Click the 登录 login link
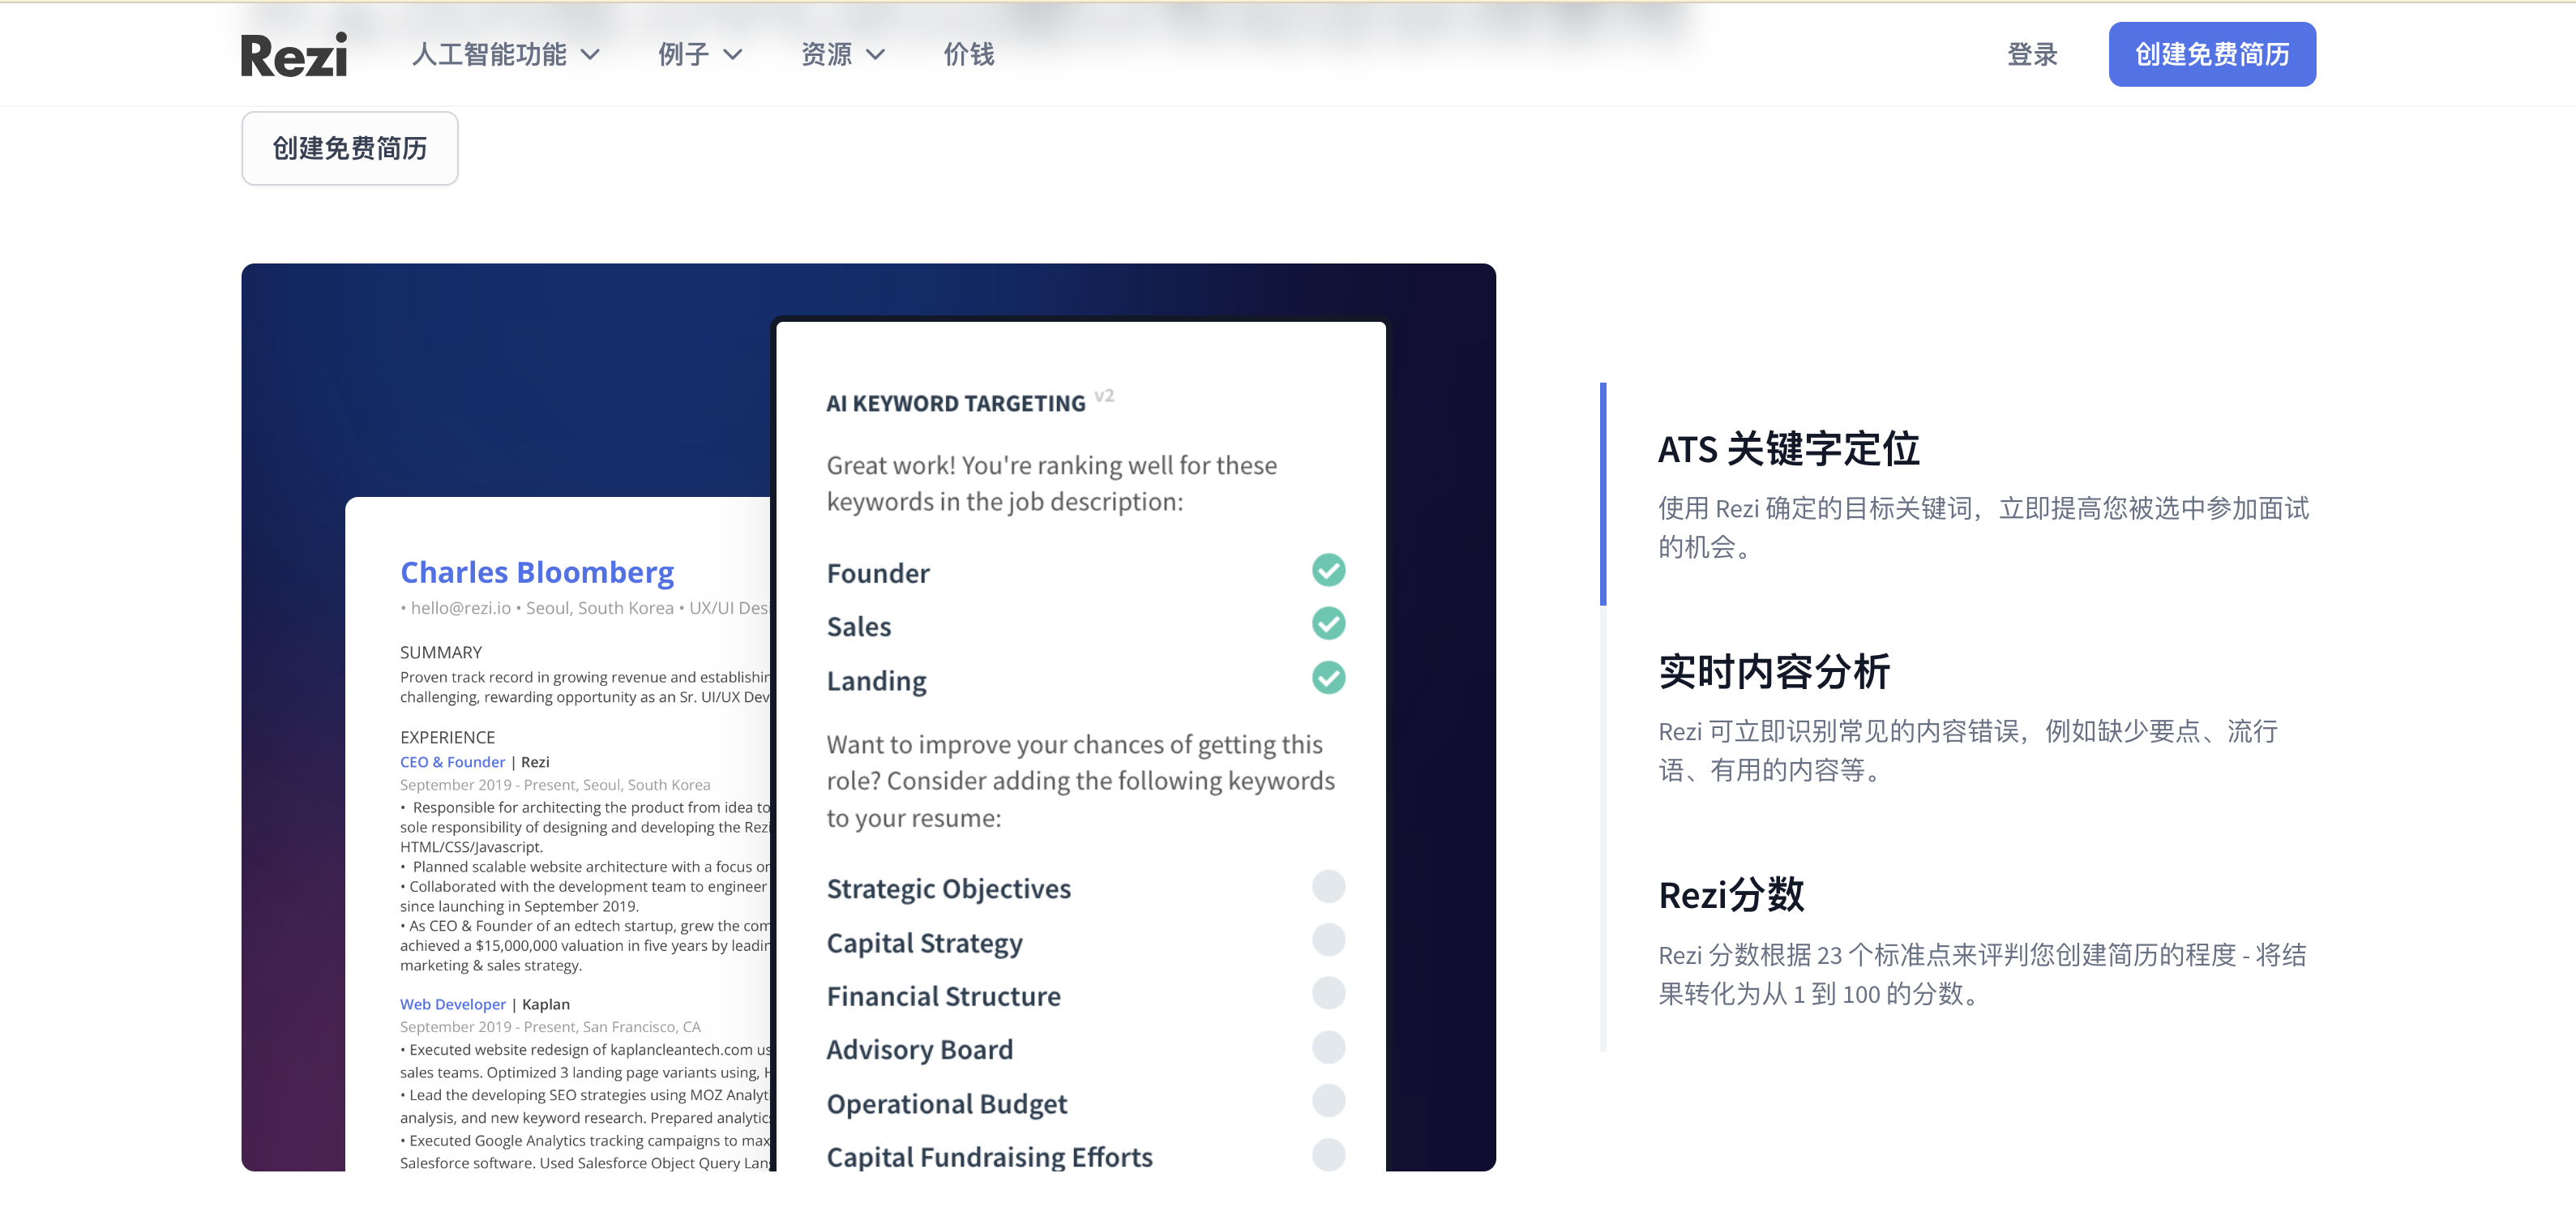Viewport: 2576px width, 1229px height. 2032,54
